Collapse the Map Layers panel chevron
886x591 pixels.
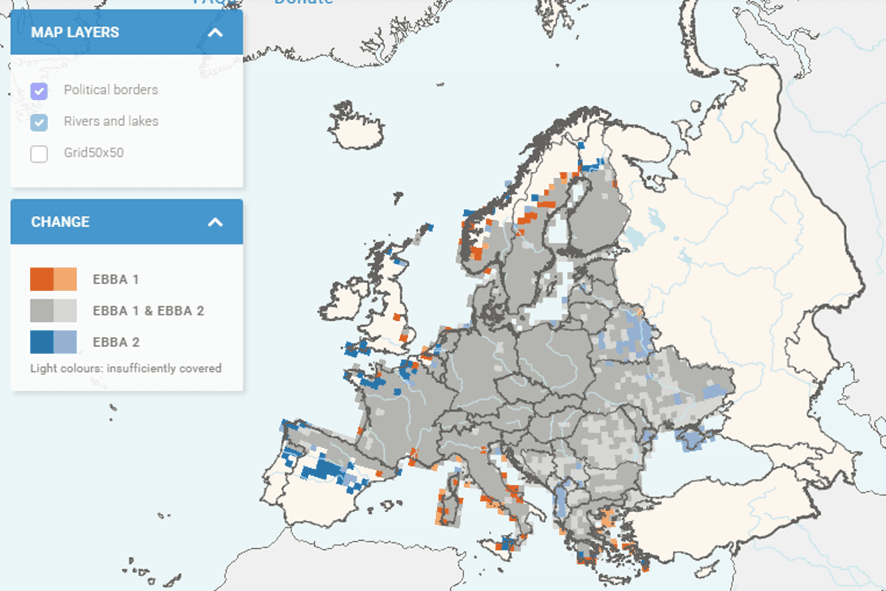click(215, 33)
